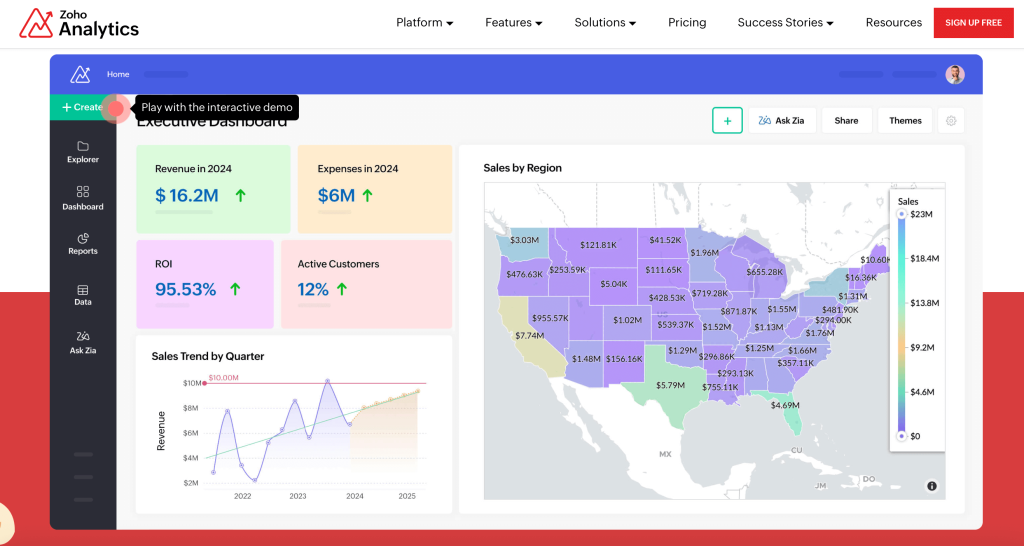This screenshot has height=546, width=1024.
Task: Click the red target line start marker
Action: [x=204, y=383]
